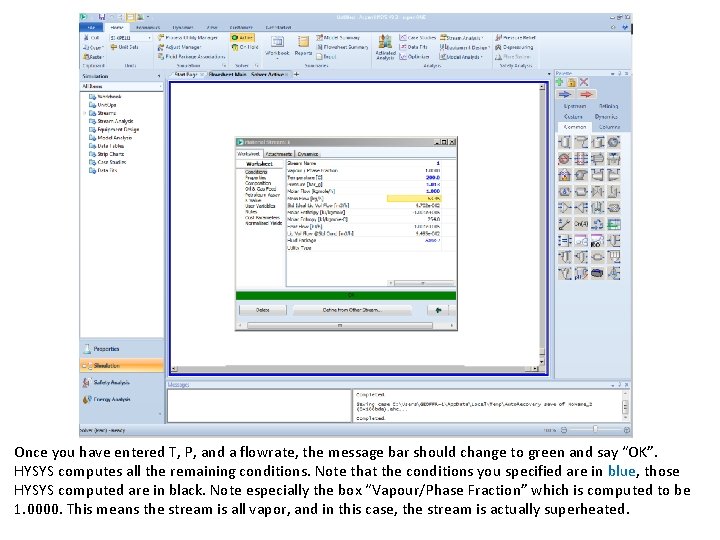Click Unit Sets in the ribbon
Image resolution: width=720 pixels, height=540 pixels.
[124, 47]
